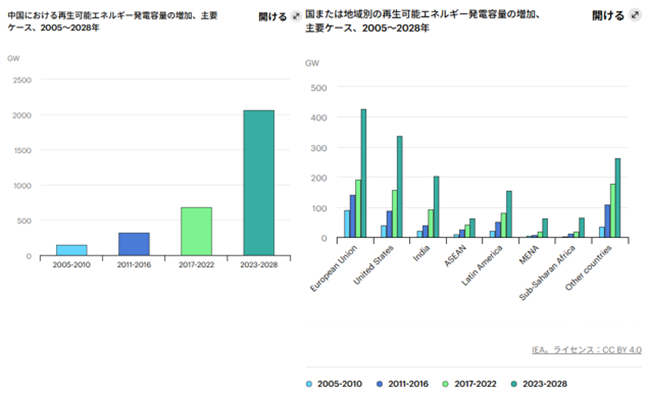
Task: Click United States 2023-2028 bar
Action: (400, 187)
